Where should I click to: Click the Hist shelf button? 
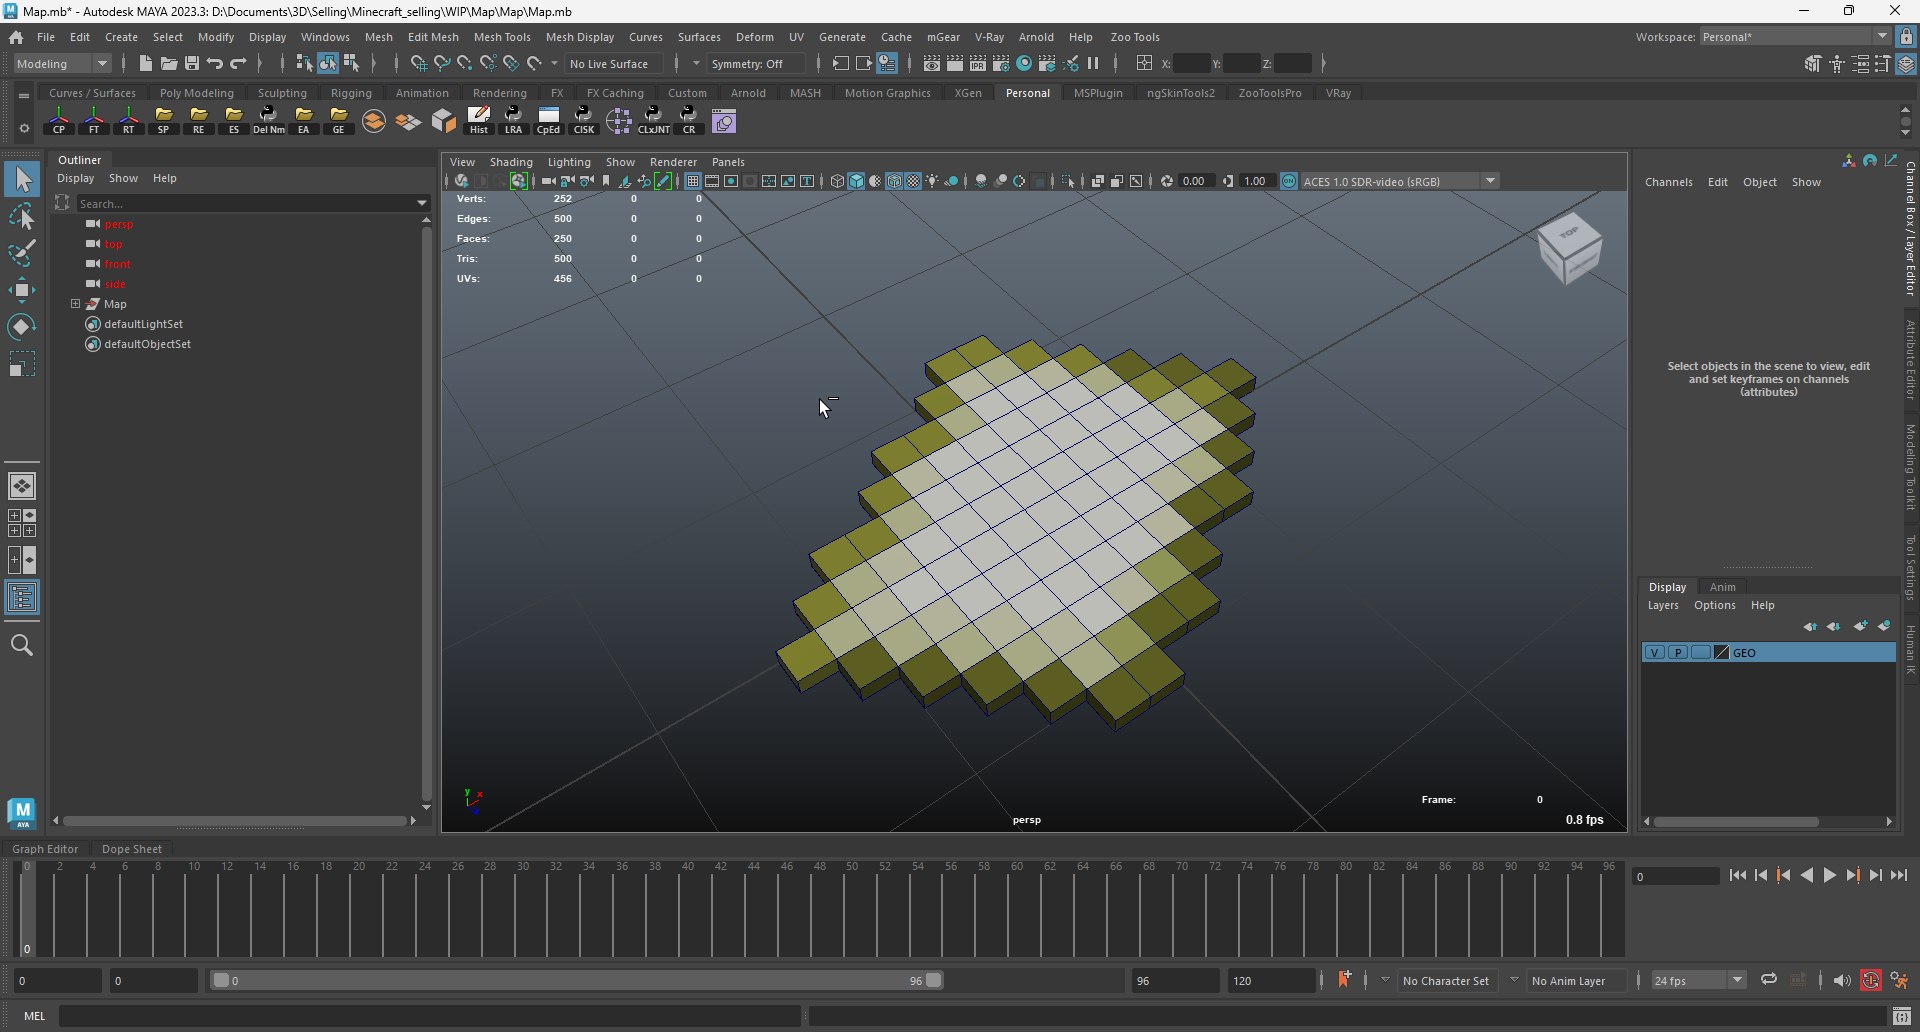click(x=479, y=121)
